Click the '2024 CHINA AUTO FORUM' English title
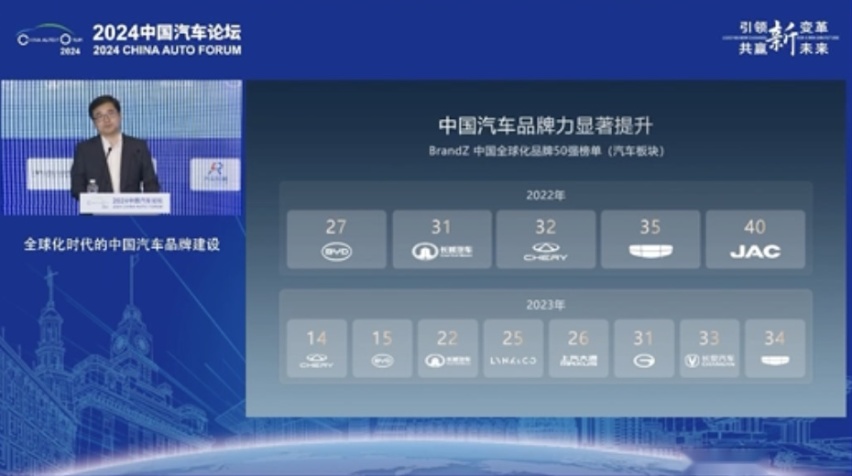Screen dimensions: 852x476 click(x=167, y=50)
